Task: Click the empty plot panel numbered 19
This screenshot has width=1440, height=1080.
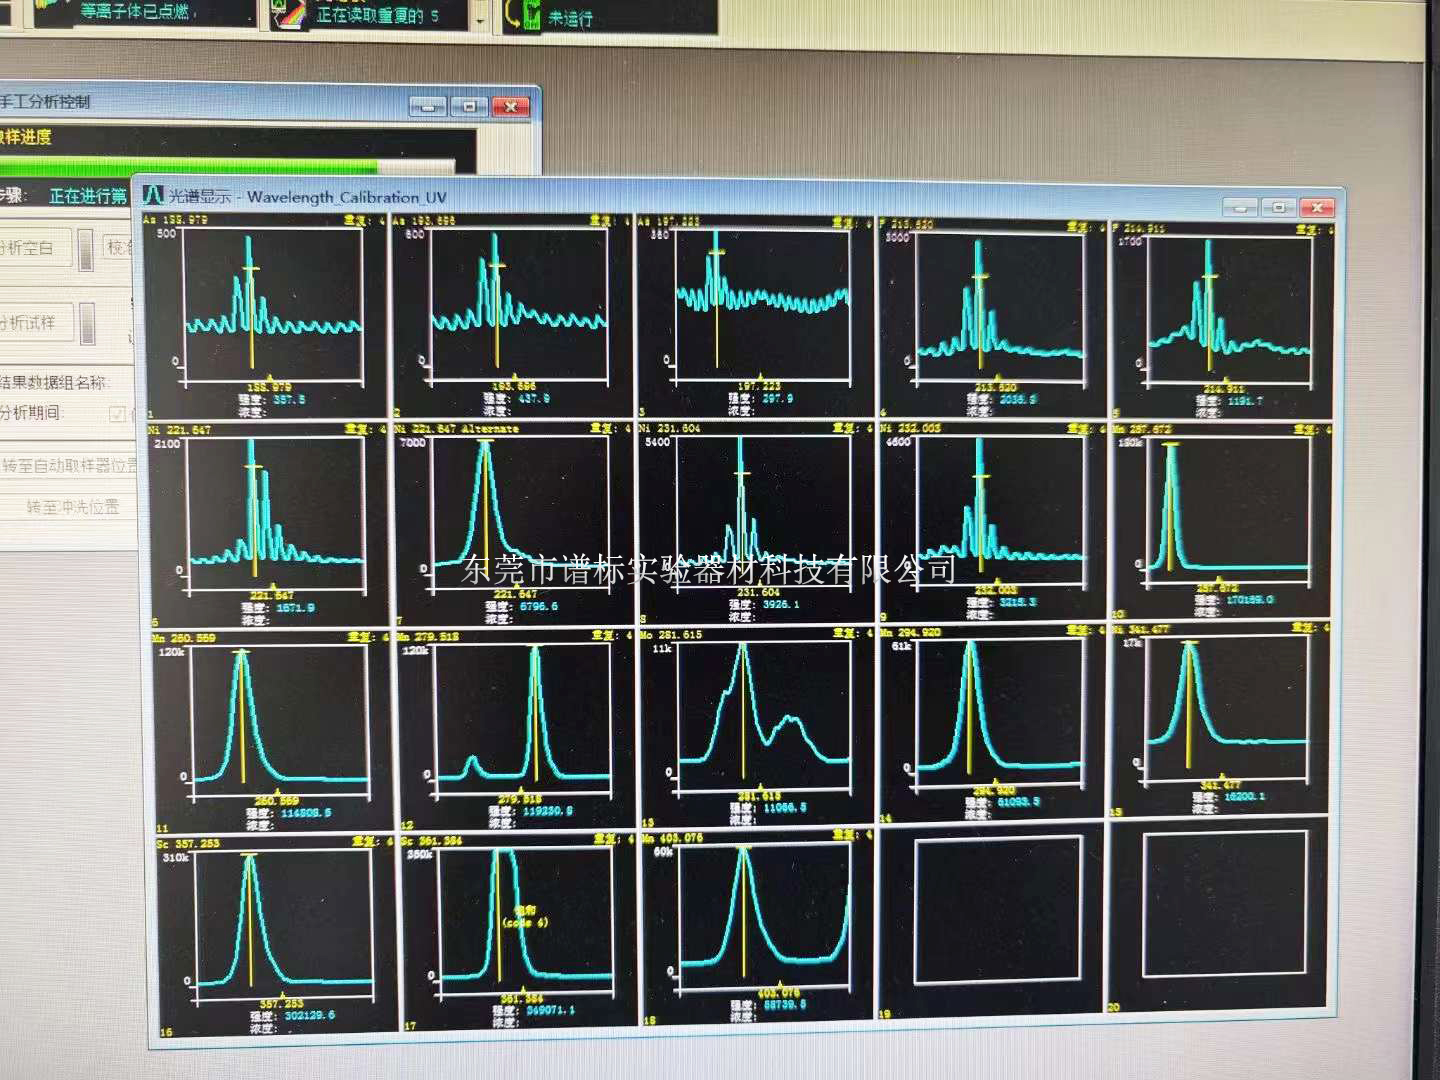Action: (998, 910)
